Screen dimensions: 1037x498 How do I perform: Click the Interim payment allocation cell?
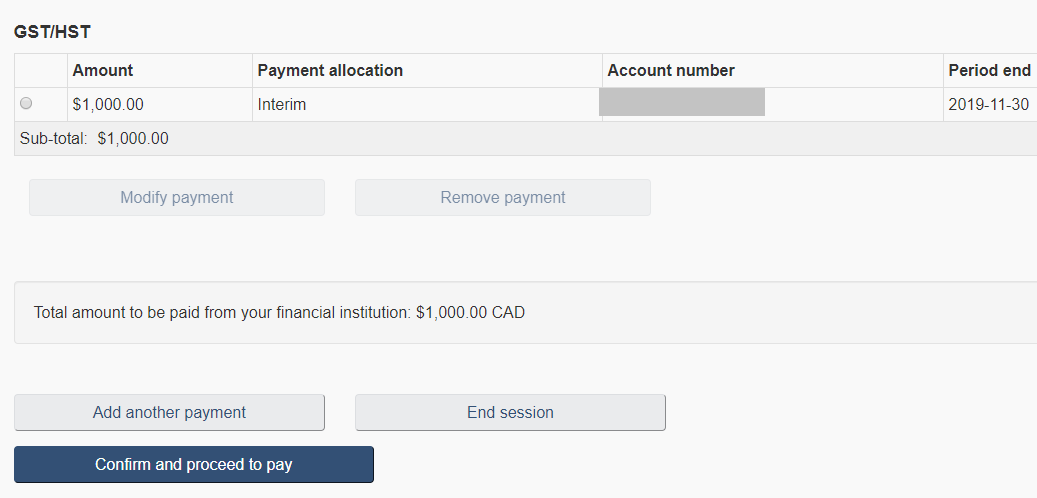[282, 104]
